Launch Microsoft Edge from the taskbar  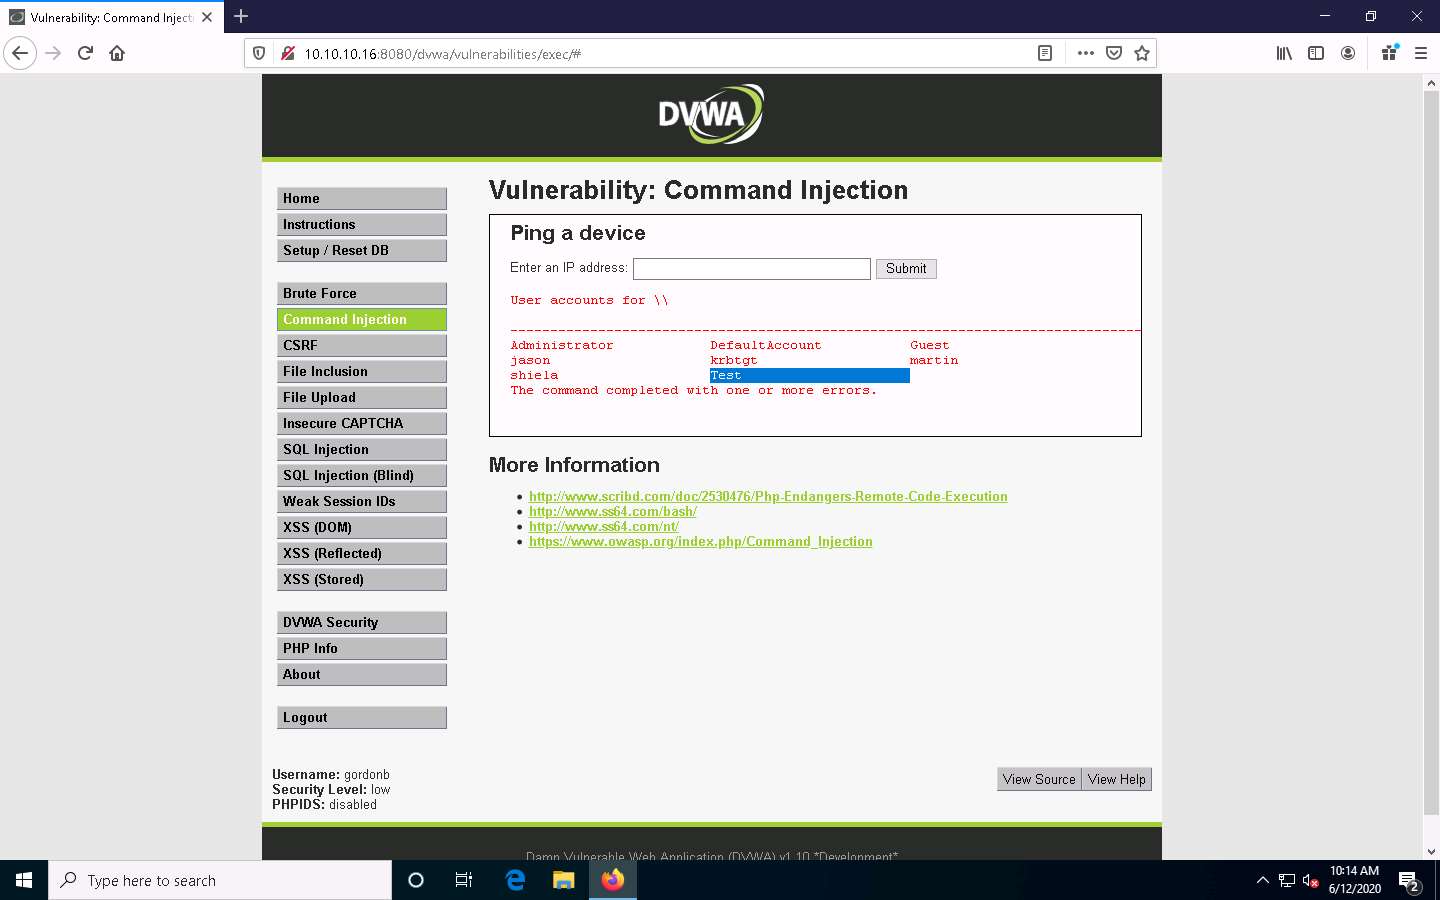514,880
